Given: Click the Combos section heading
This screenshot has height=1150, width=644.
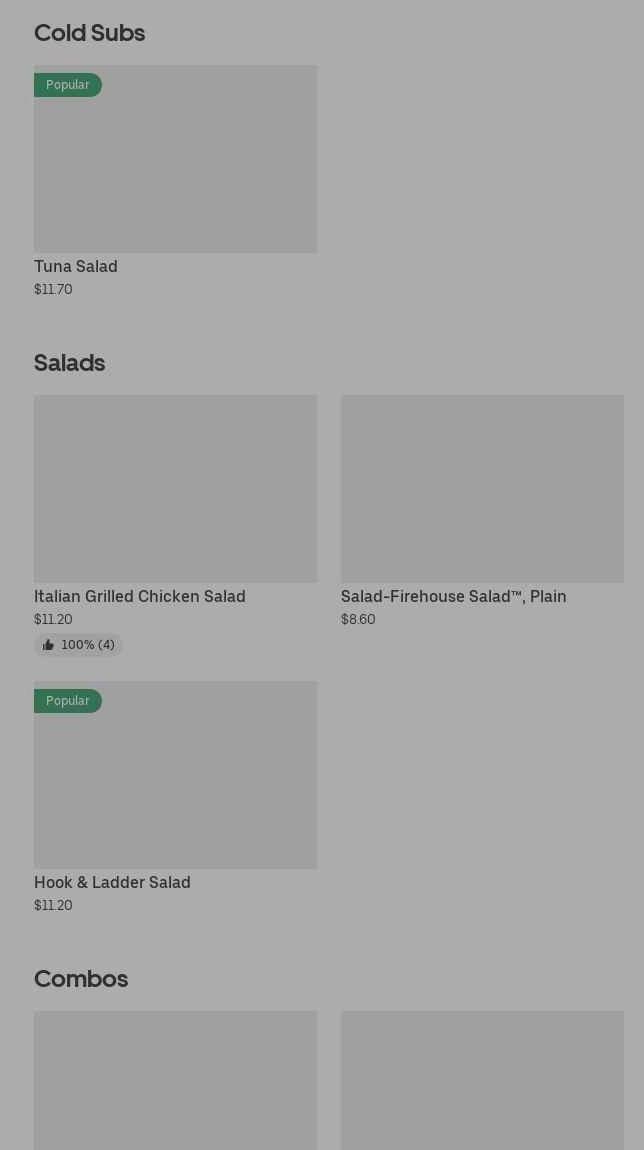Looking at the screenshot, I should (x=81, y=979).
